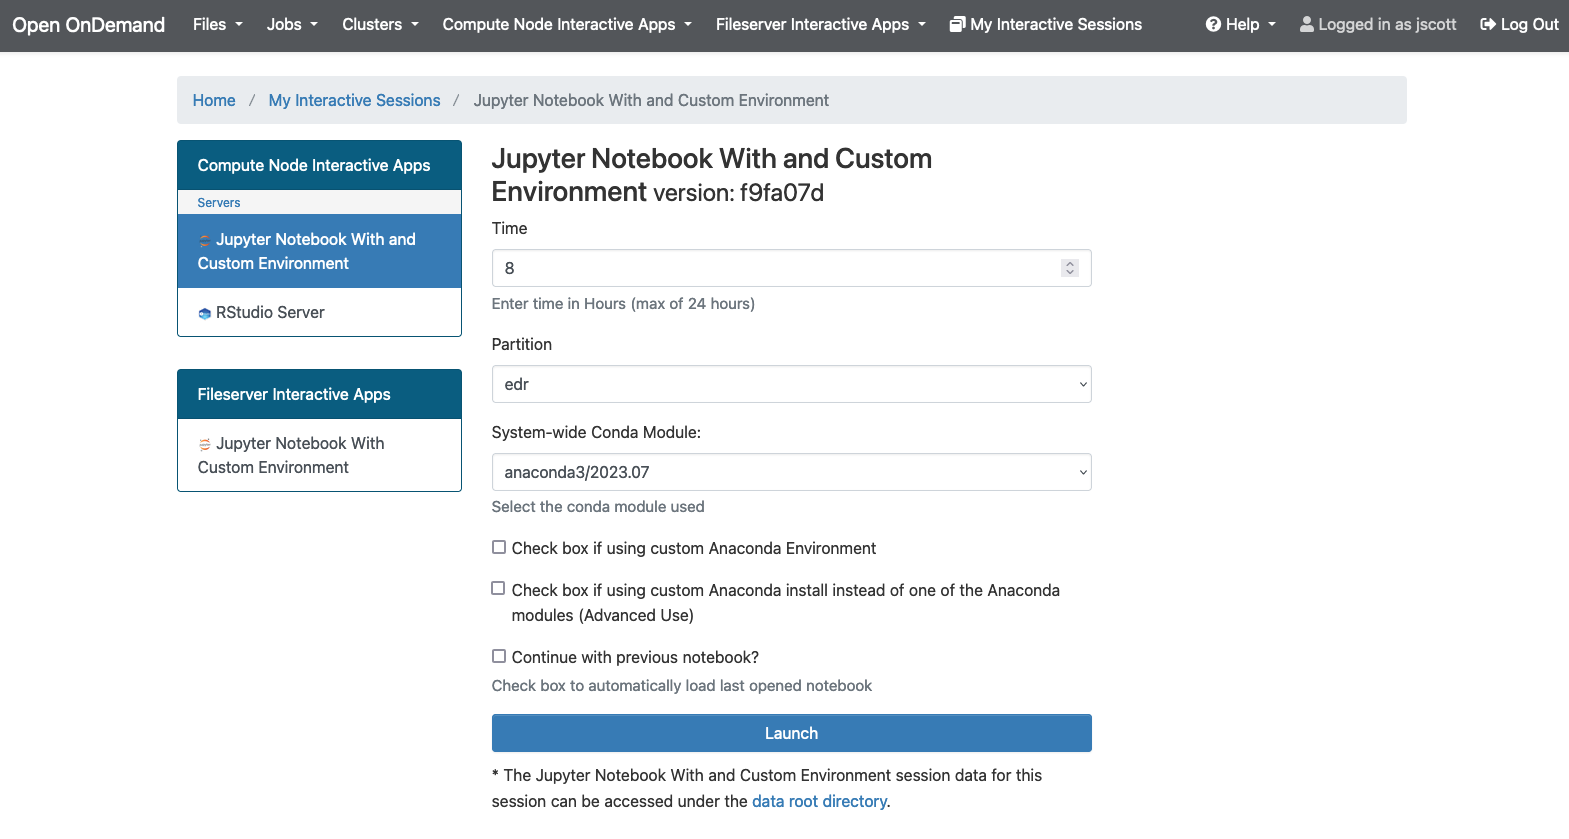Go to Home breadcrumb link
The height and width of the screenshot is (839, 1569).
tap(214, 100)
